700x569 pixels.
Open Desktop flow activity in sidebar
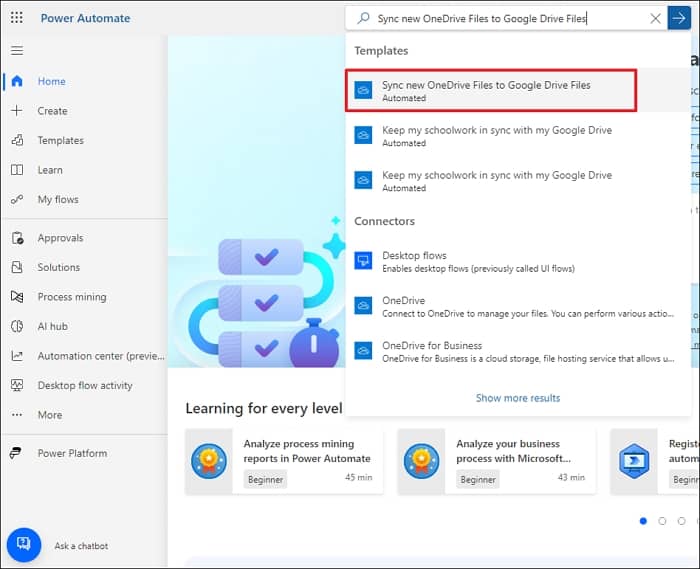85,385
